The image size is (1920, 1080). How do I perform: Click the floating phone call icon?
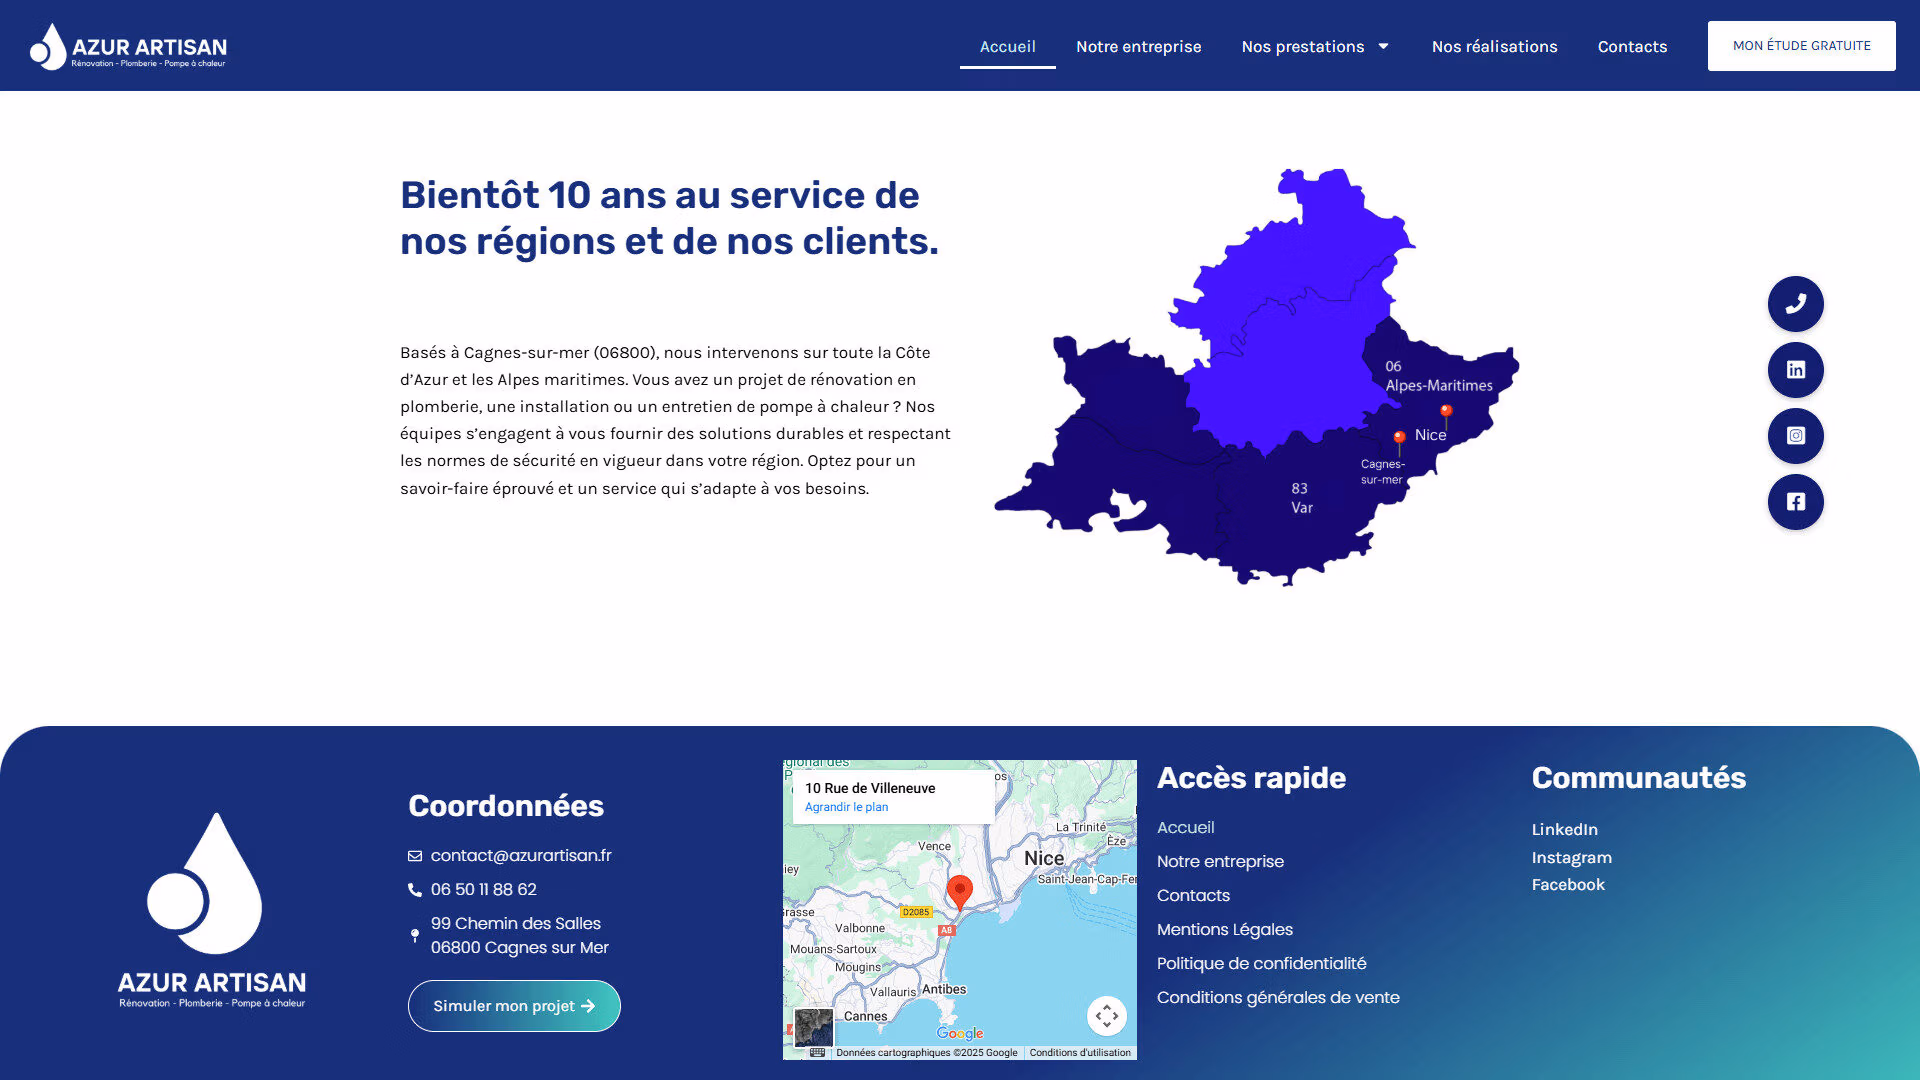tap(1795, 304)
